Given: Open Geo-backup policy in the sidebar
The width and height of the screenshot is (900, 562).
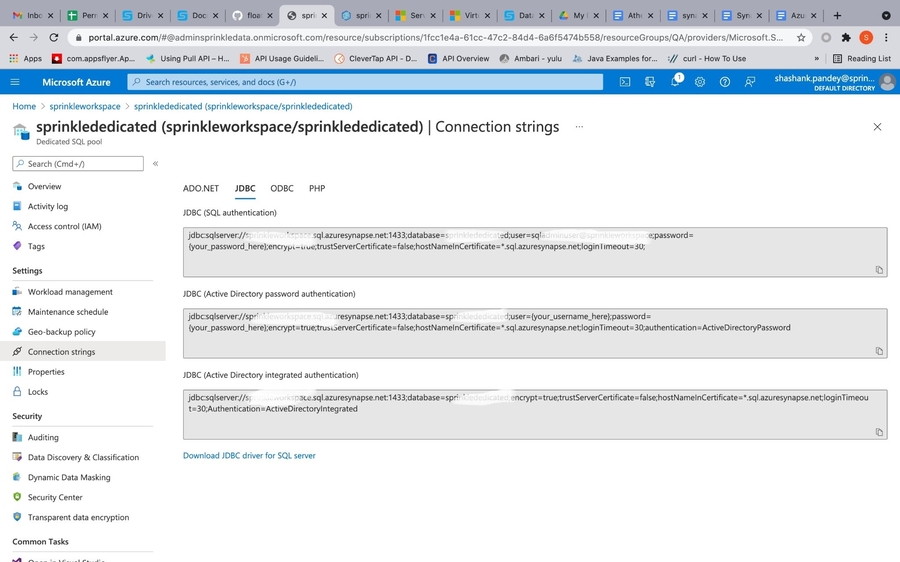Looking at the screenshot, I should point(62,332).
